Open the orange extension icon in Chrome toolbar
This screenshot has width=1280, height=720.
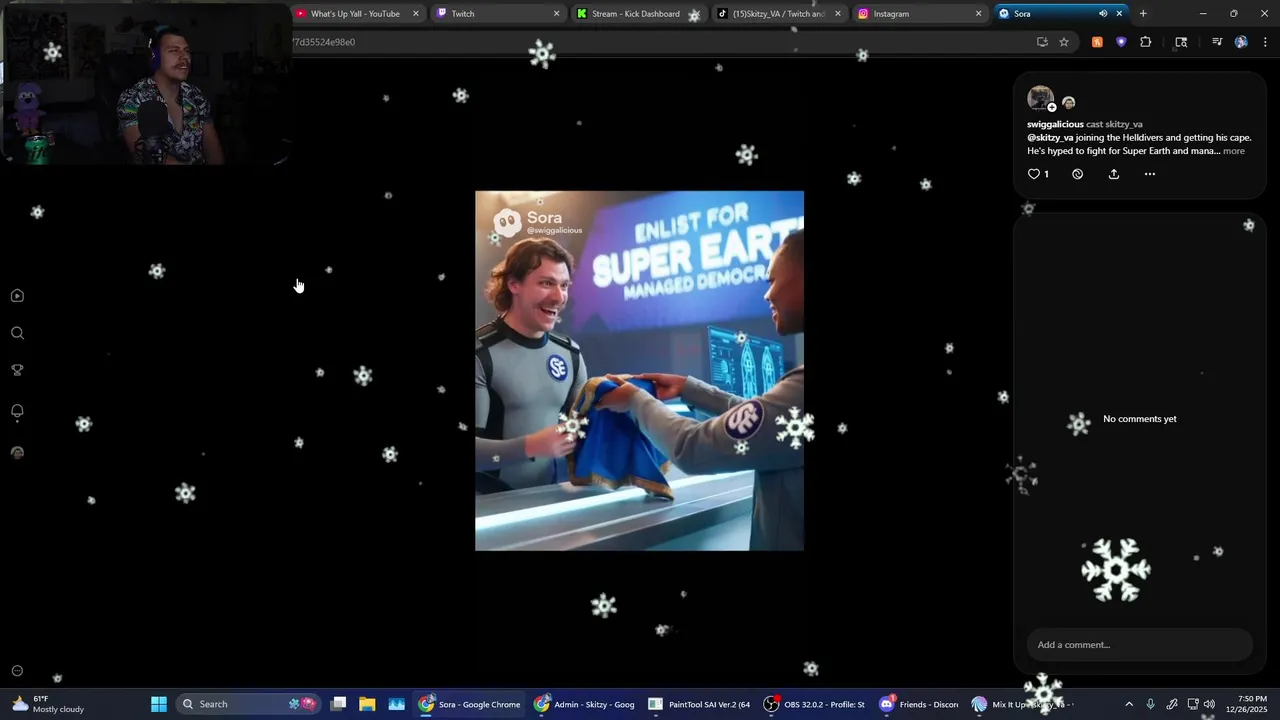pos(1097,42)
